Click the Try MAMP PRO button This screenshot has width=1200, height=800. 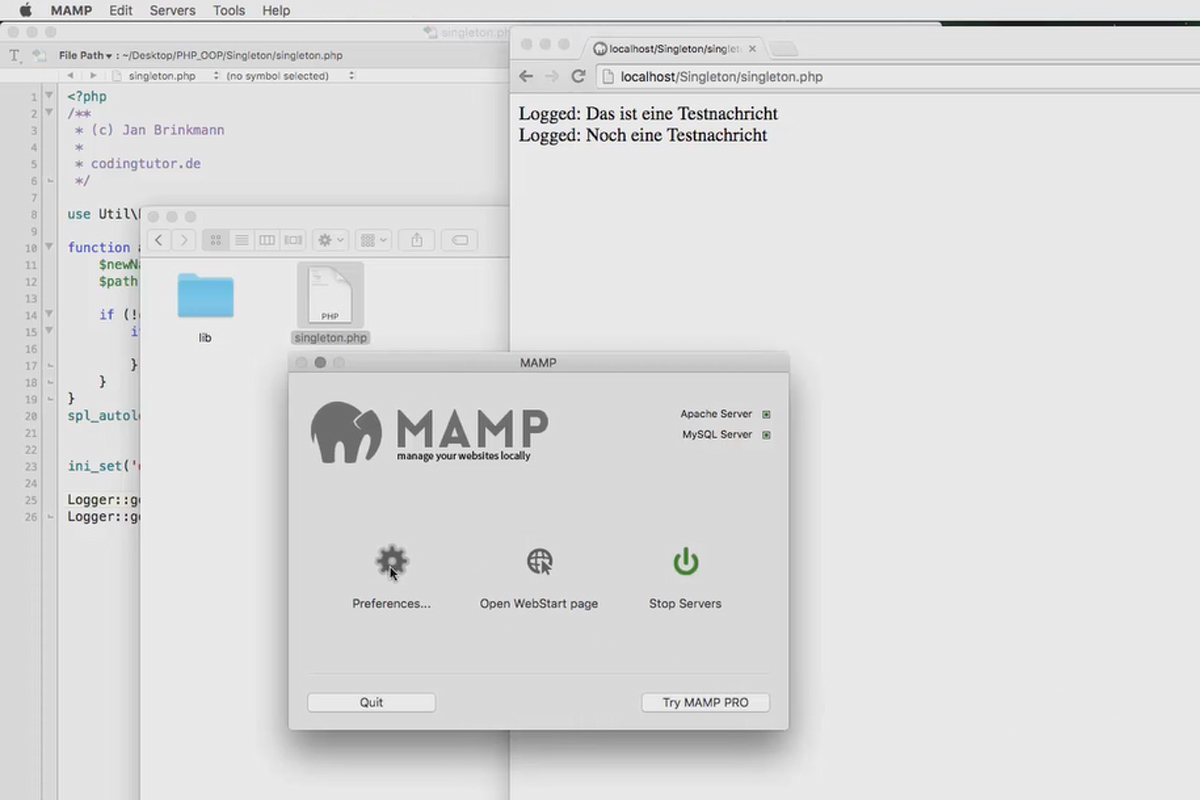coord(705,702)
